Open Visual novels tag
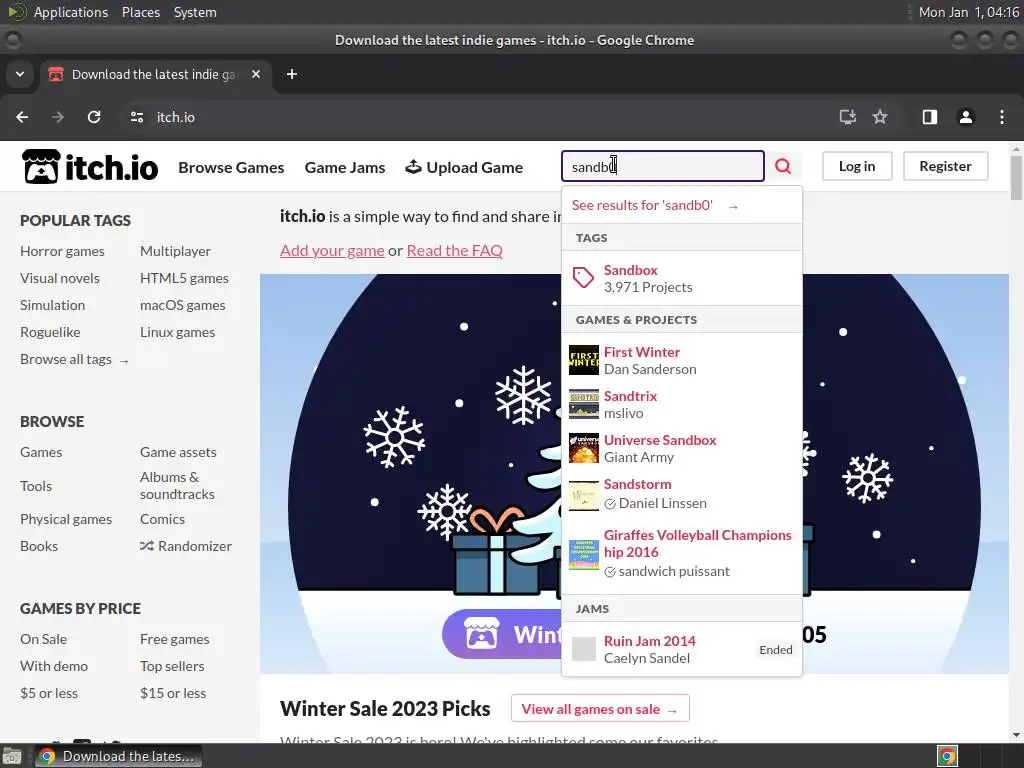This screenshot has height=768, width=1024. tap(59, 278)
